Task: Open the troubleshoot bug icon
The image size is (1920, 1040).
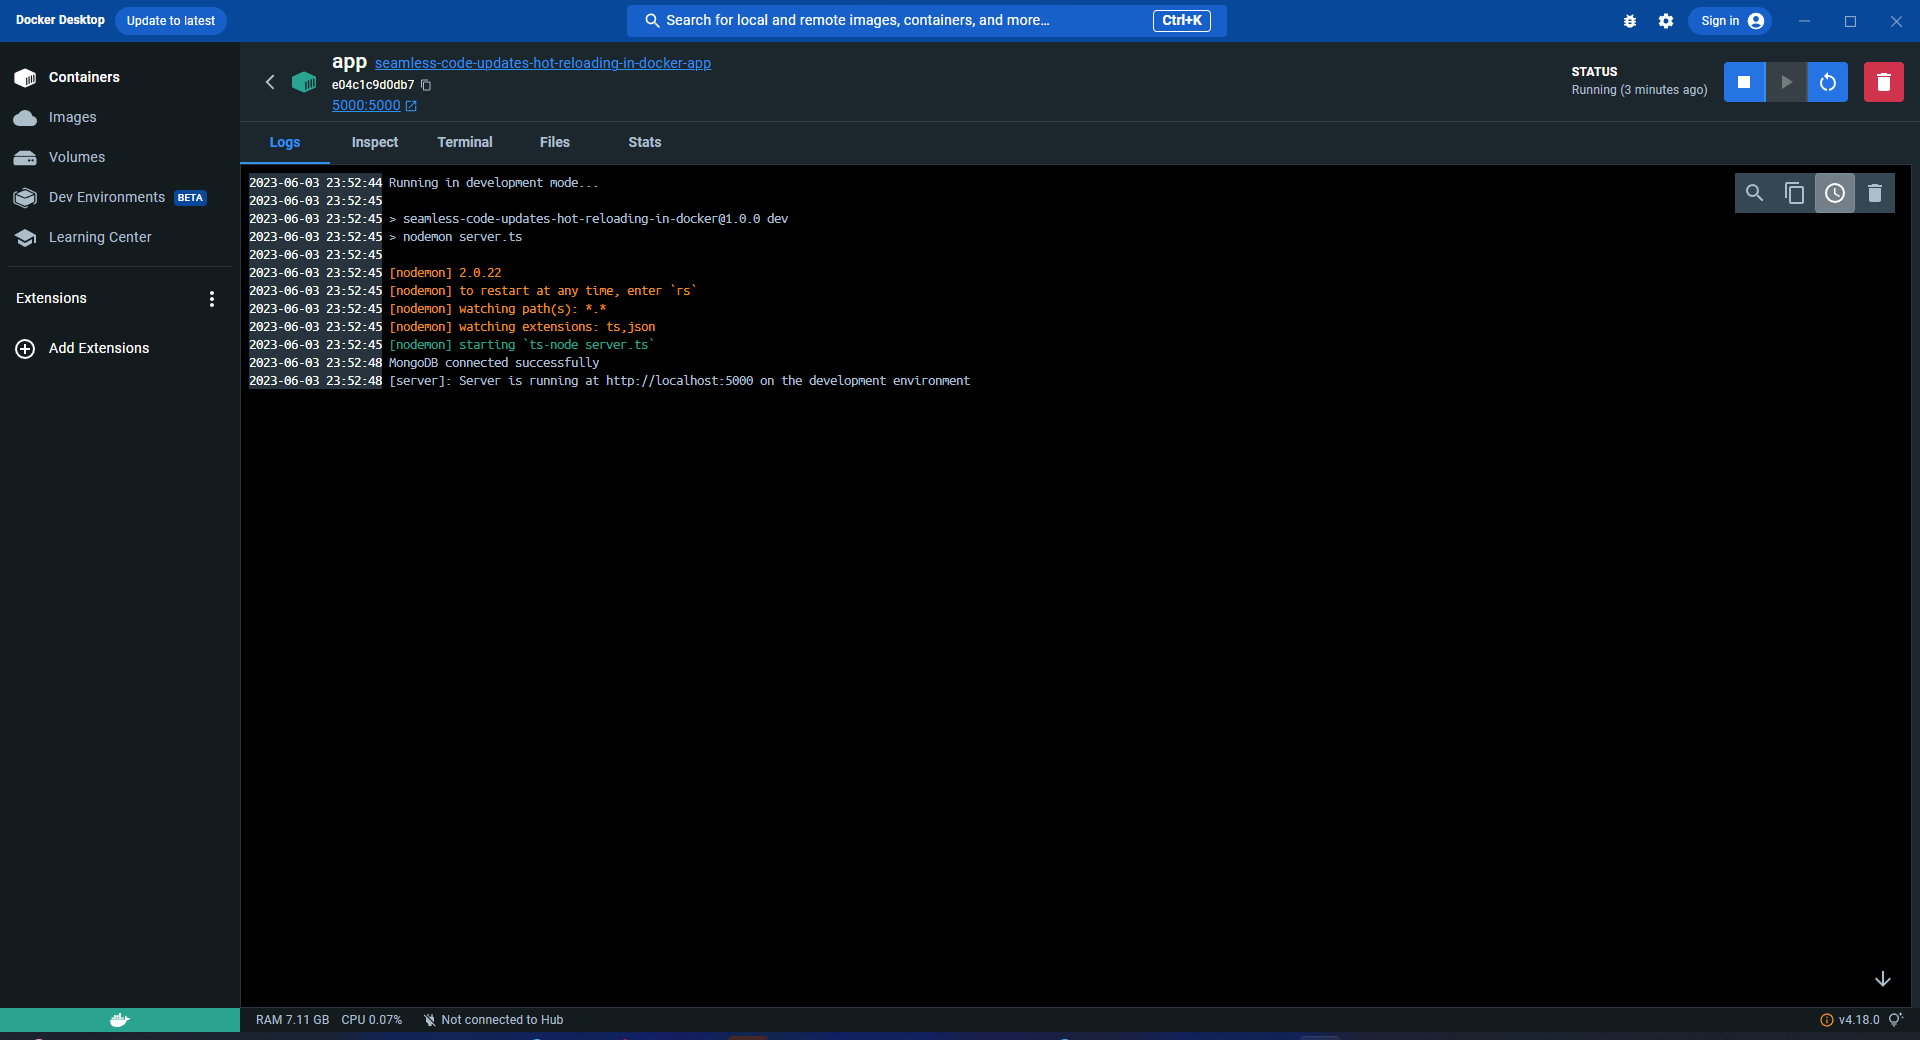Action: [1630, 21]
